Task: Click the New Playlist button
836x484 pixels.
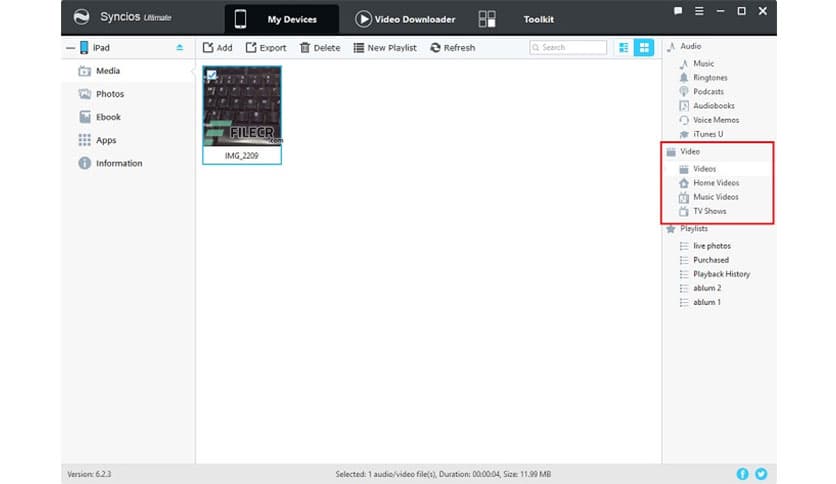Action: click(x=384, y=47)
